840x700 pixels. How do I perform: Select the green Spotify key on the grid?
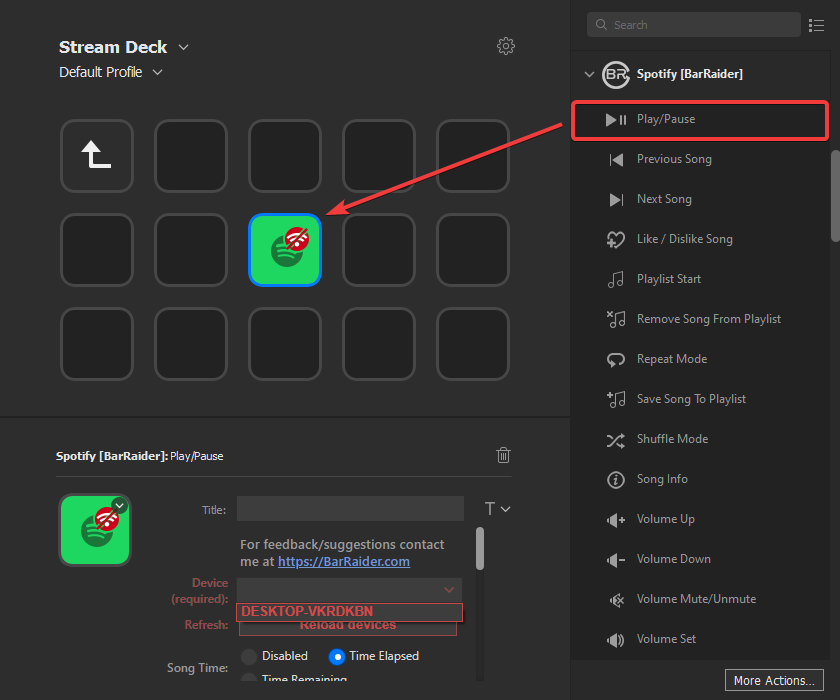(285, 250)
